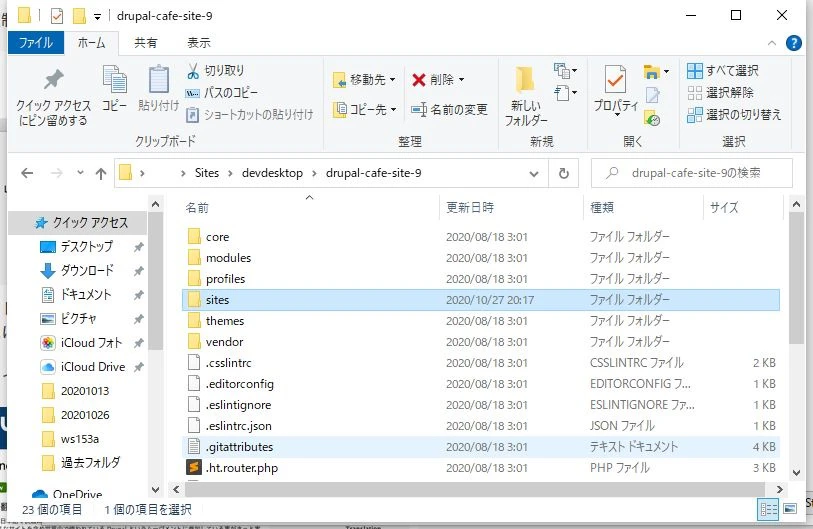Click the refresh button by address bar
The width and height of the screenshot is (813, 529).
click(x=564, y=173)
